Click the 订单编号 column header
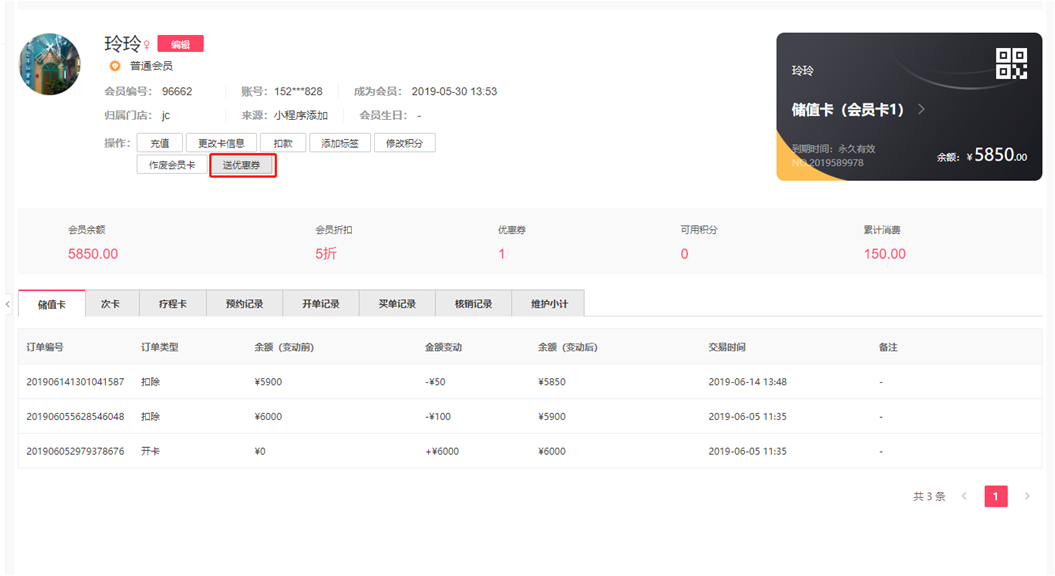The image size is (1055, 576). [45, 347]
